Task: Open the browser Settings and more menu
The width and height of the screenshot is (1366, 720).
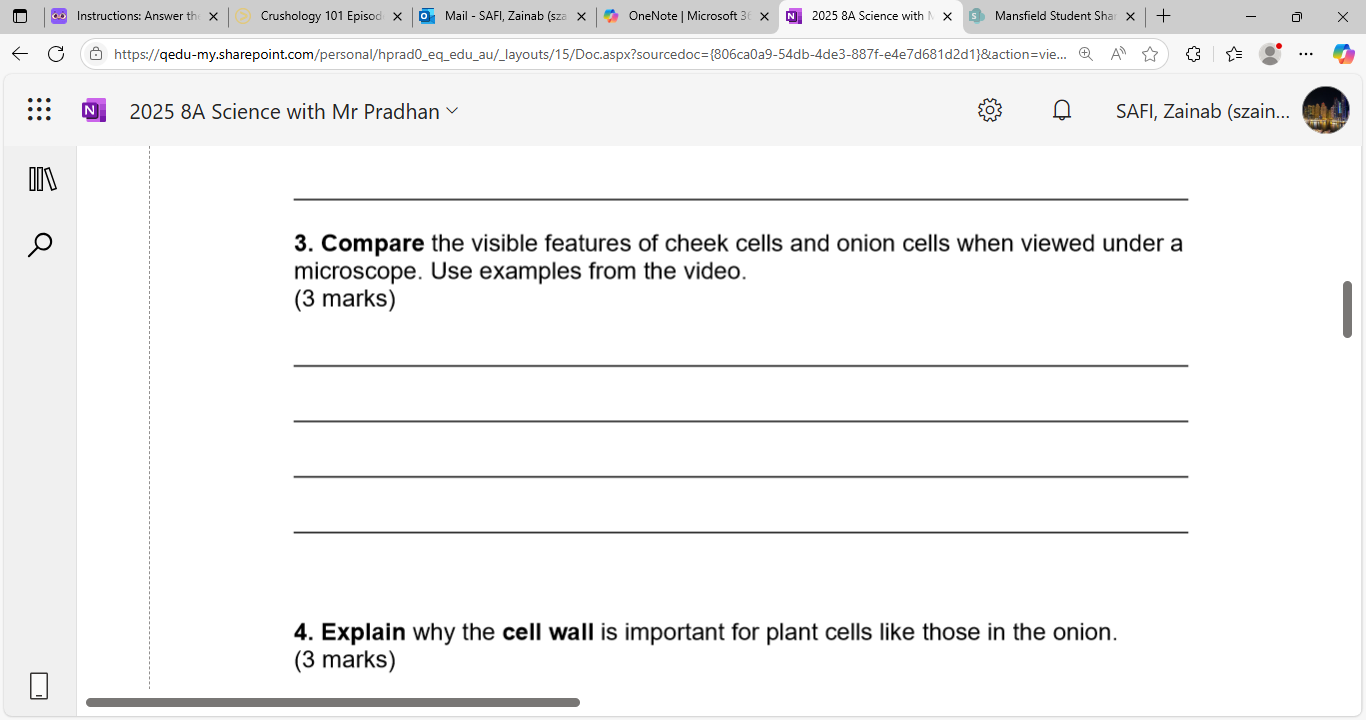Action: 1306,54
